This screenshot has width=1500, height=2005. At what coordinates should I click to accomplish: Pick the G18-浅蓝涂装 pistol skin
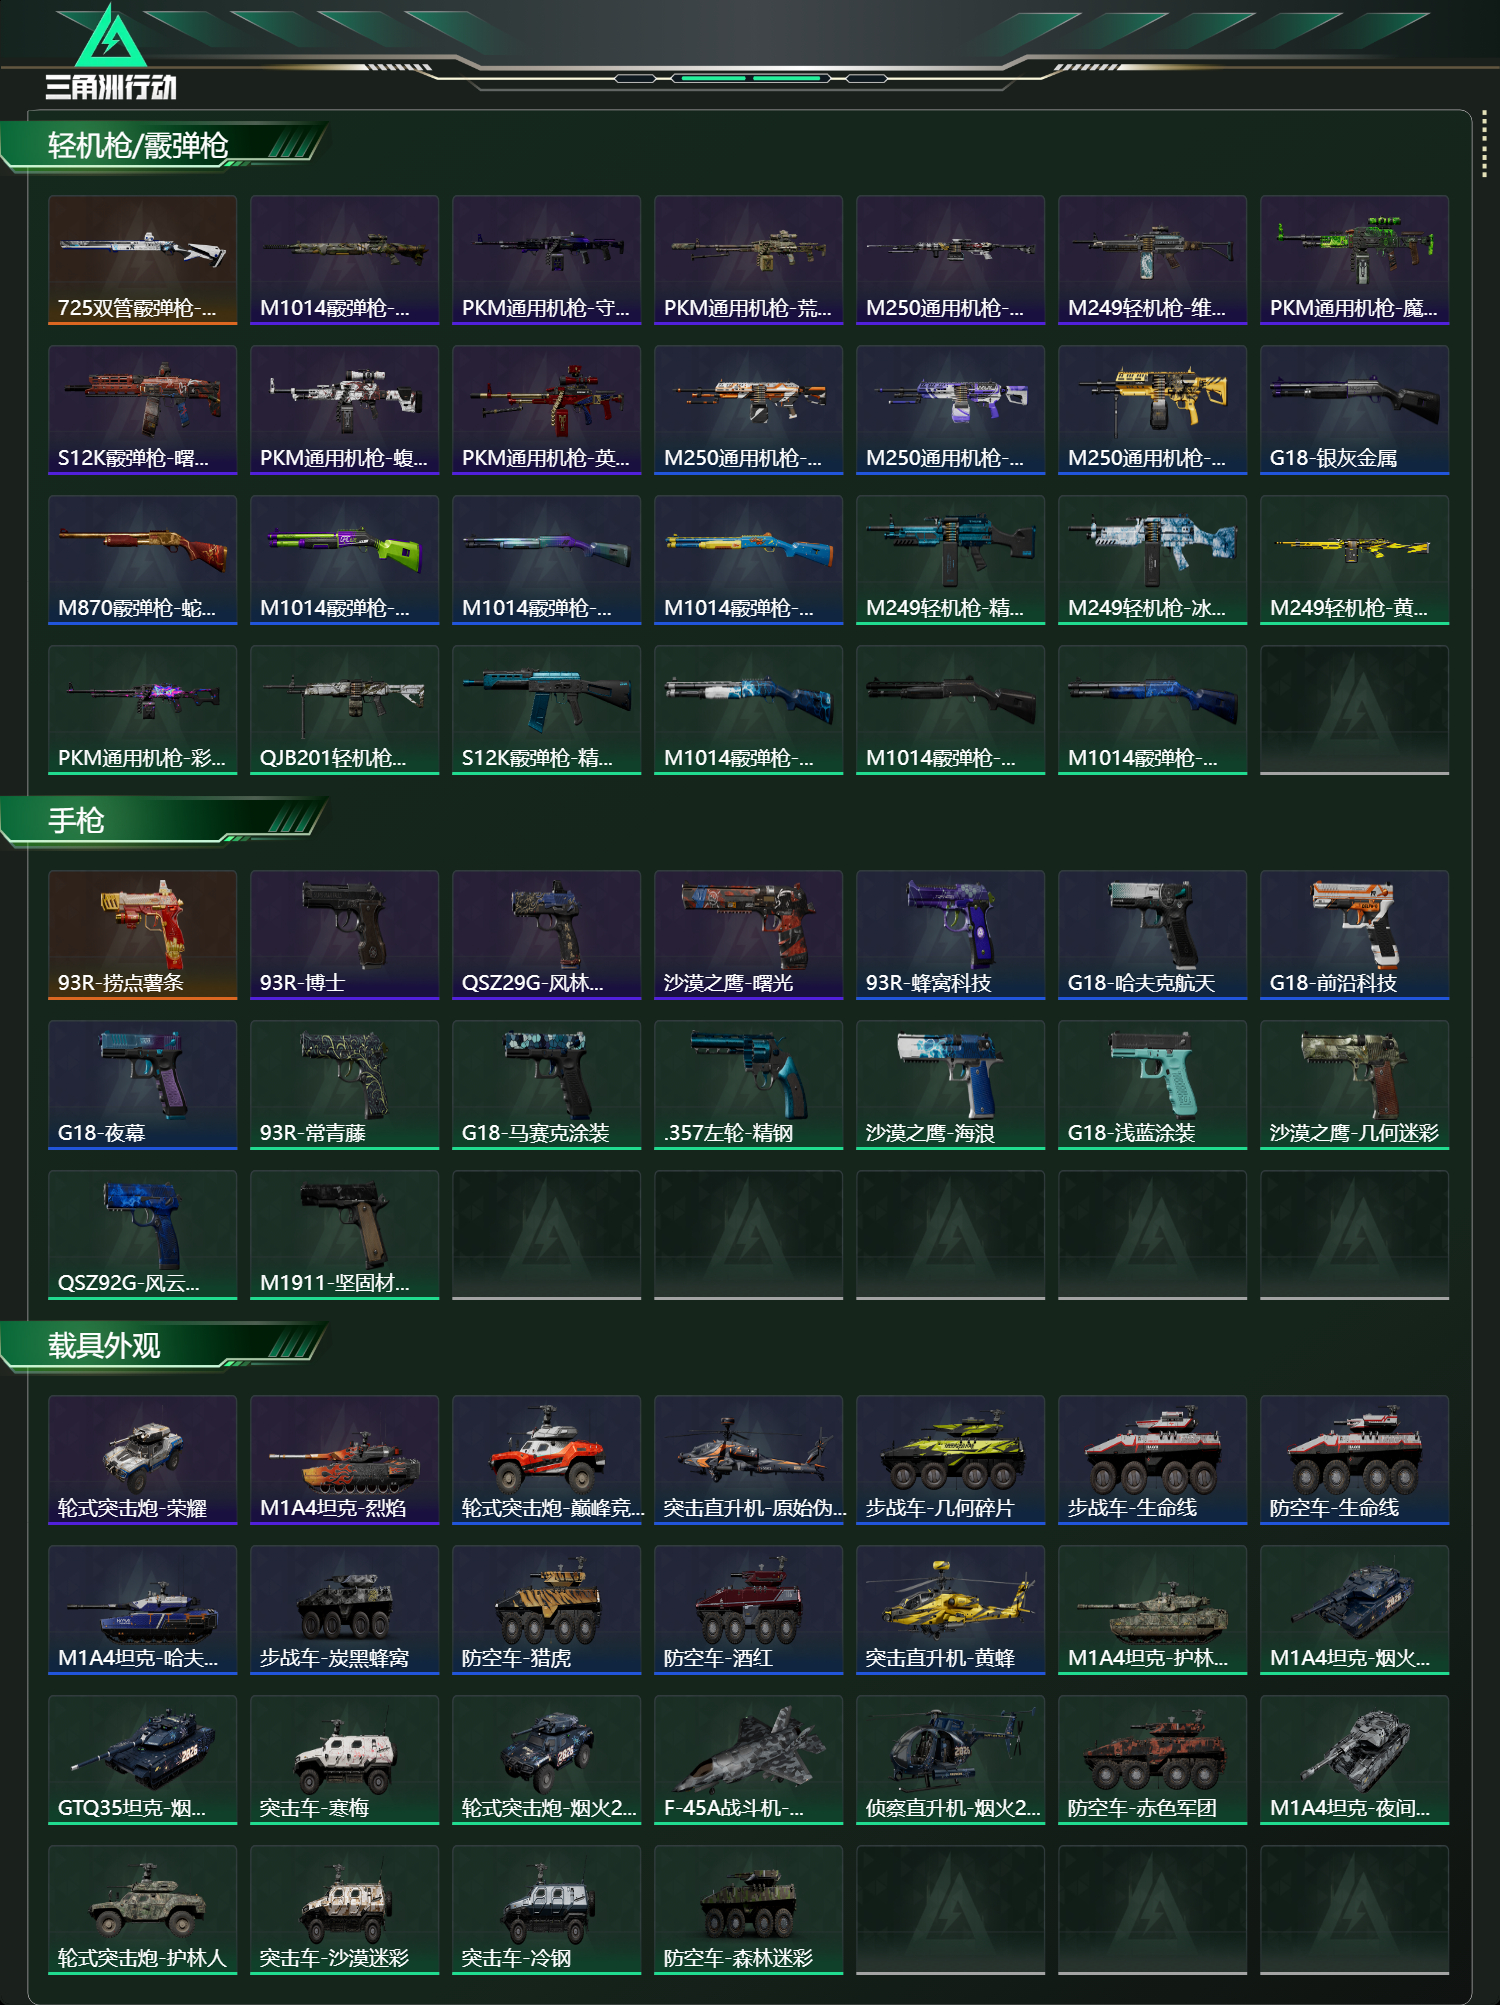tap(1152, 1084)
